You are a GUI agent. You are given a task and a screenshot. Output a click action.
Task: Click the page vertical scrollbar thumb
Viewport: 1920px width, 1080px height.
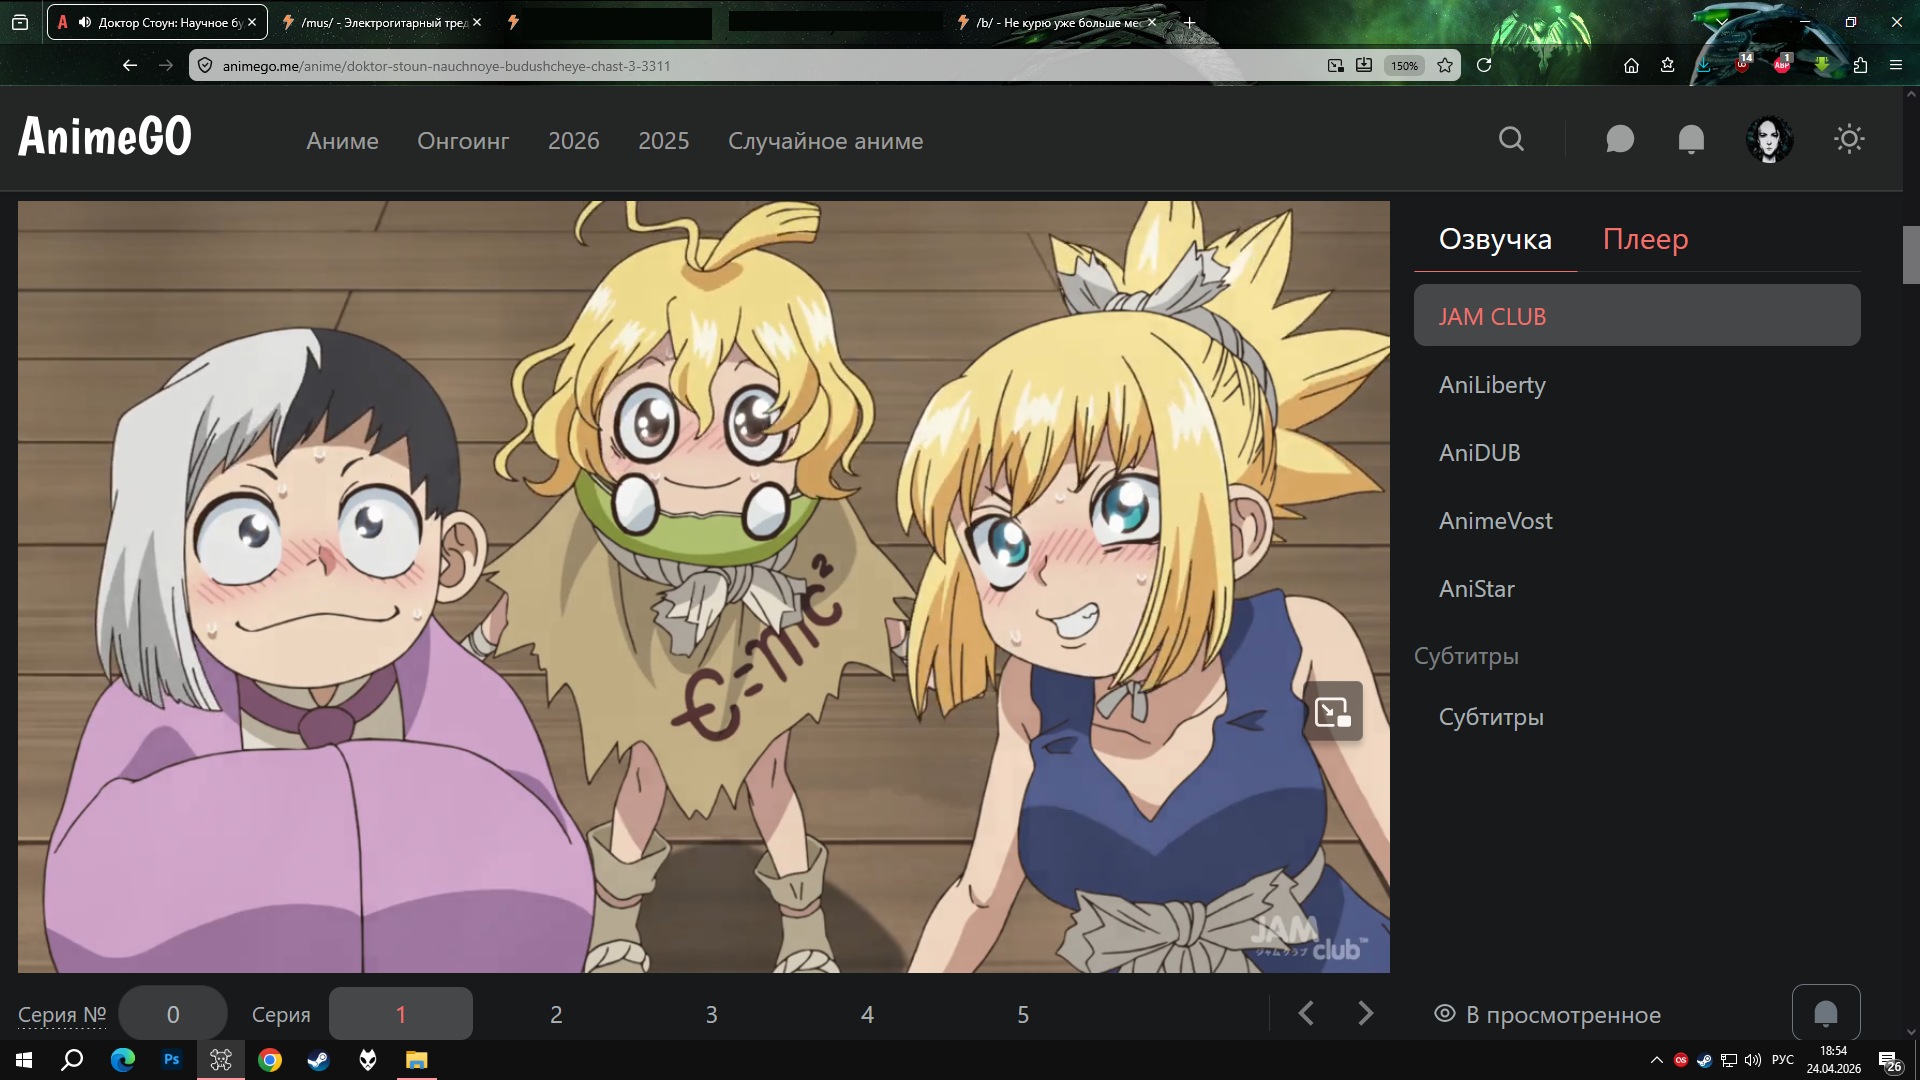pyautogui.click(x=1911, y=255)
